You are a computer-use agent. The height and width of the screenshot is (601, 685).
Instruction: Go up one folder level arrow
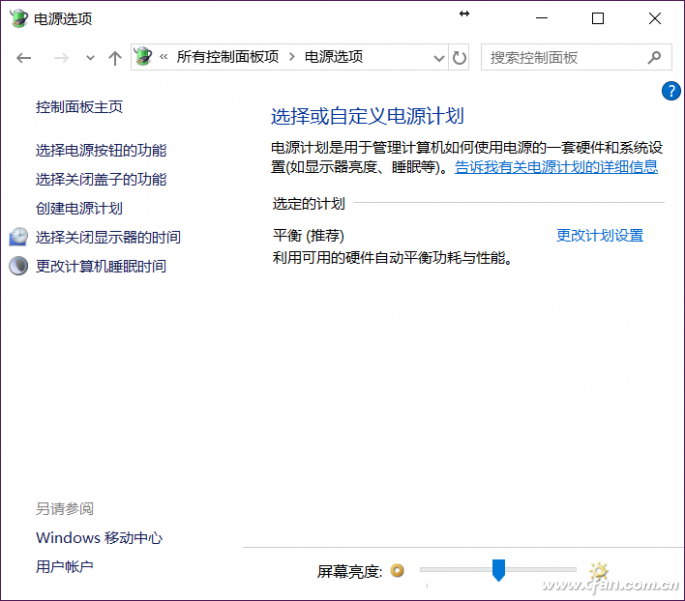coord(115,58)
